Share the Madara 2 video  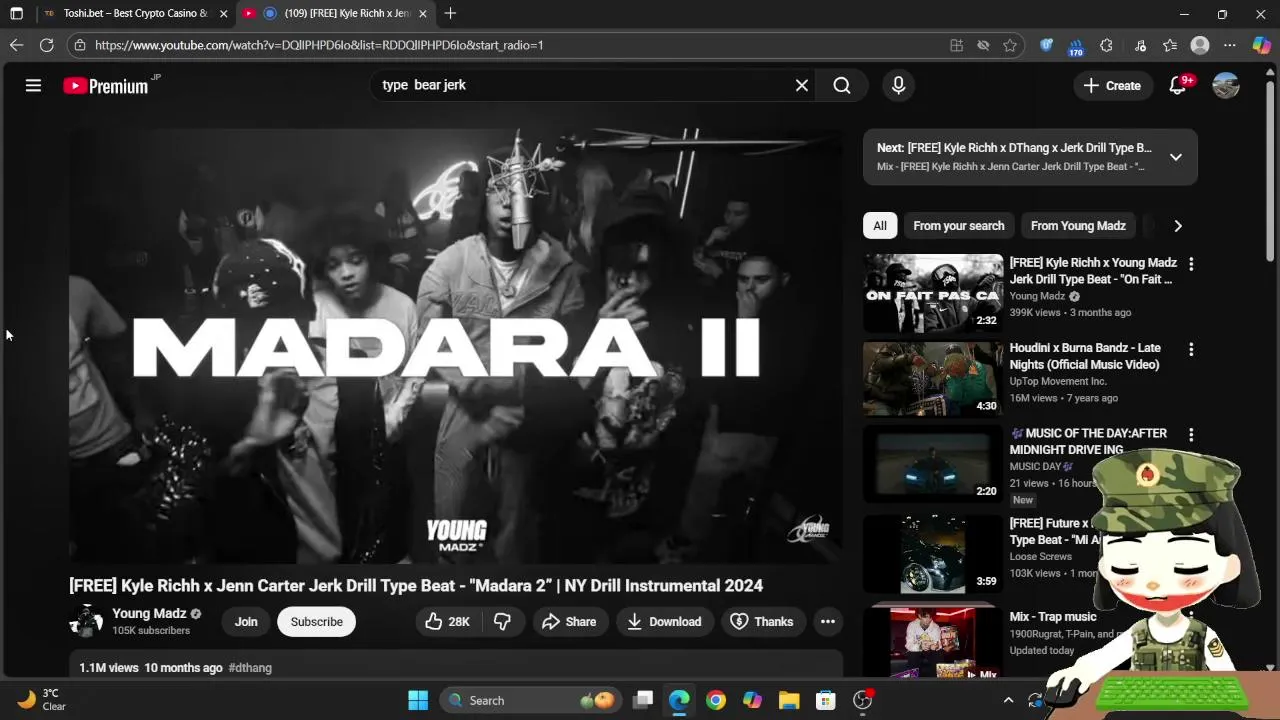pos(569,622)
